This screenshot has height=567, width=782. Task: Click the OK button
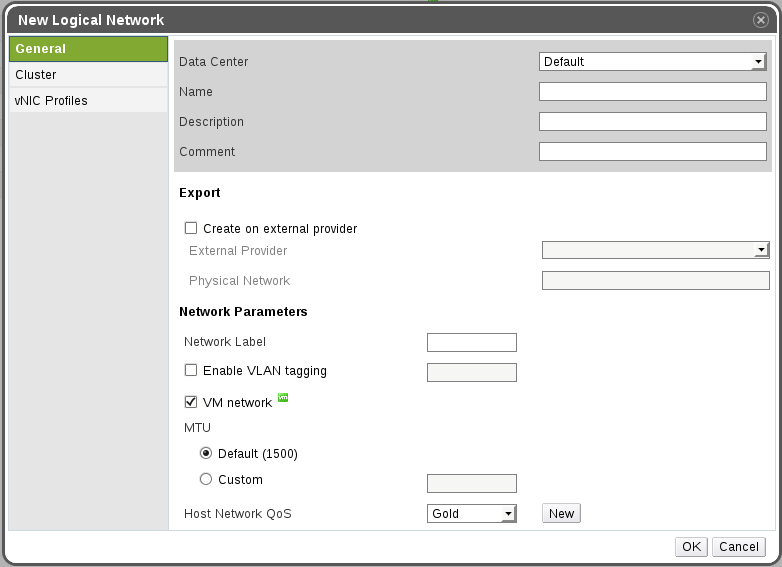point(692,547)
